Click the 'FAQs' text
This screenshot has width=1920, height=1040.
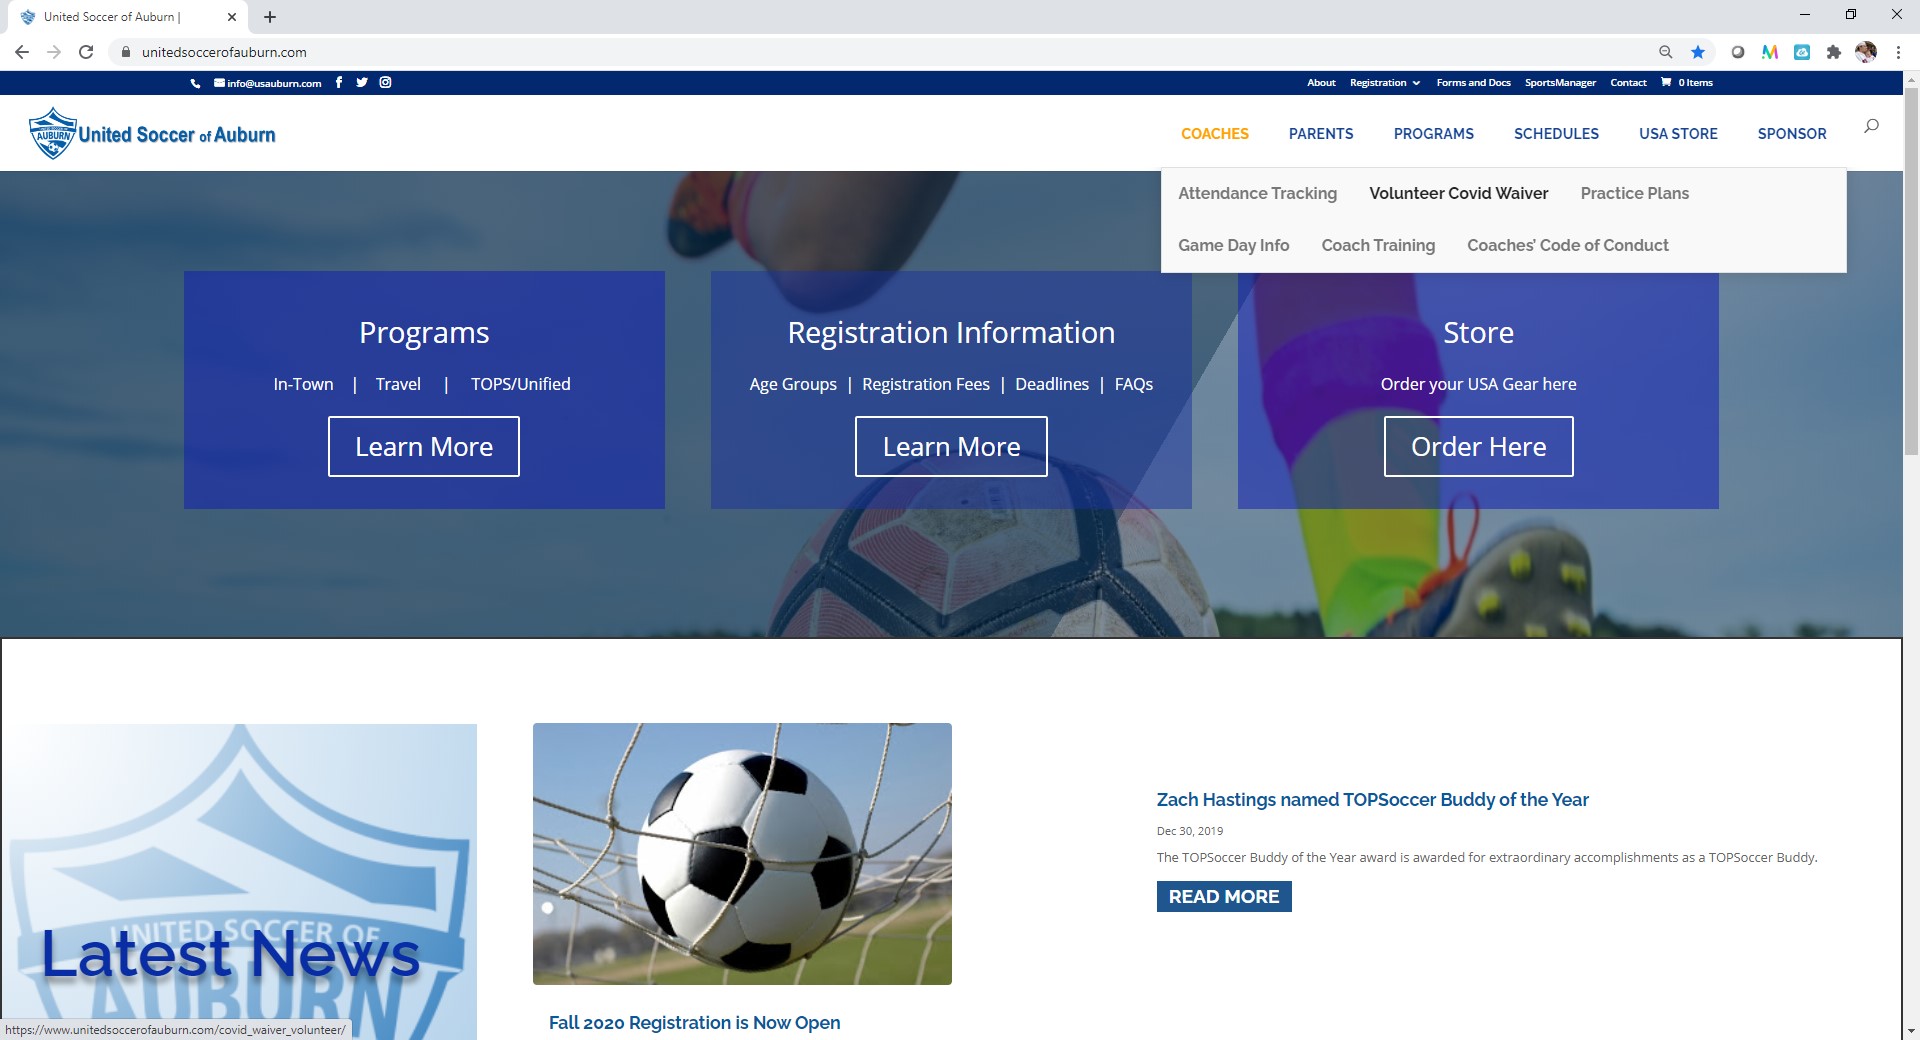1134,384
